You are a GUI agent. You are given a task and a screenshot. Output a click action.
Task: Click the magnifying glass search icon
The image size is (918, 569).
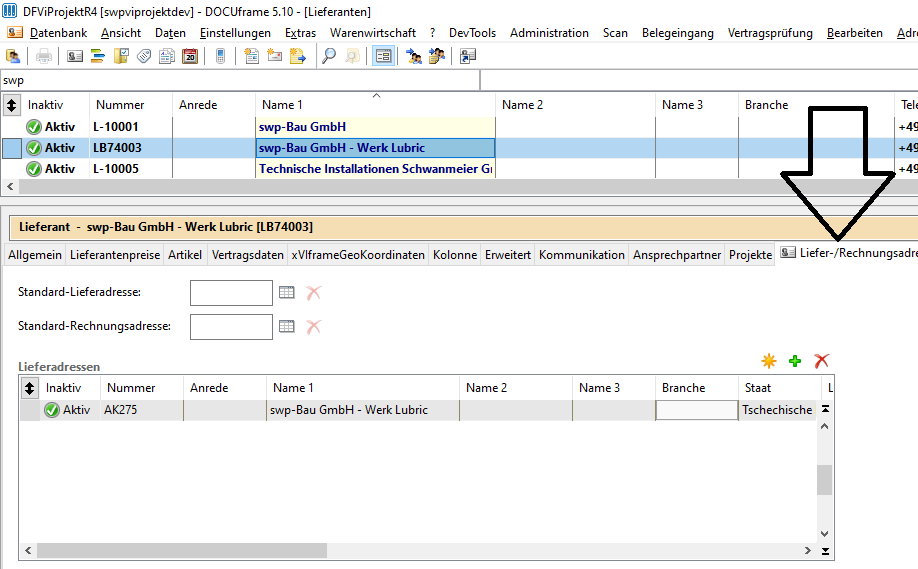coord(329,56)
